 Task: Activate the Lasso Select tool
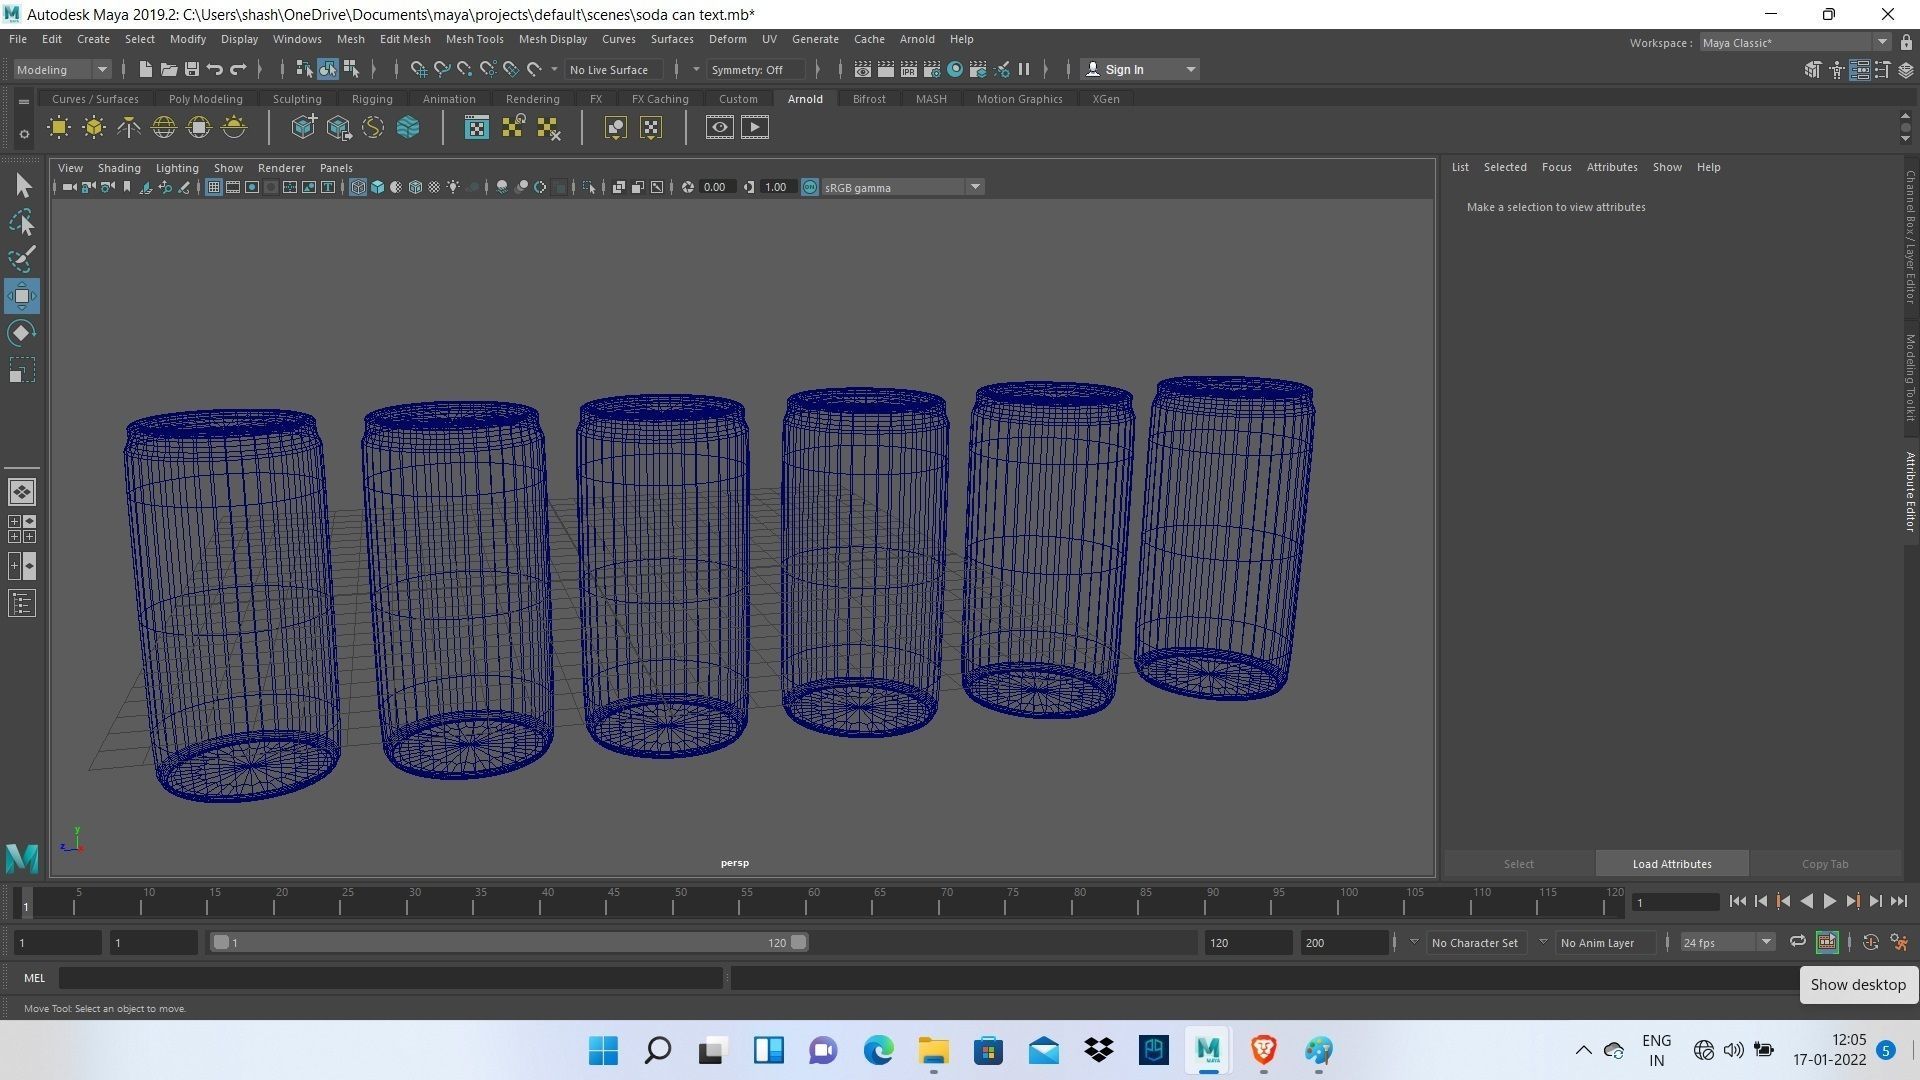pyautogui.click(x=22, y=222)
